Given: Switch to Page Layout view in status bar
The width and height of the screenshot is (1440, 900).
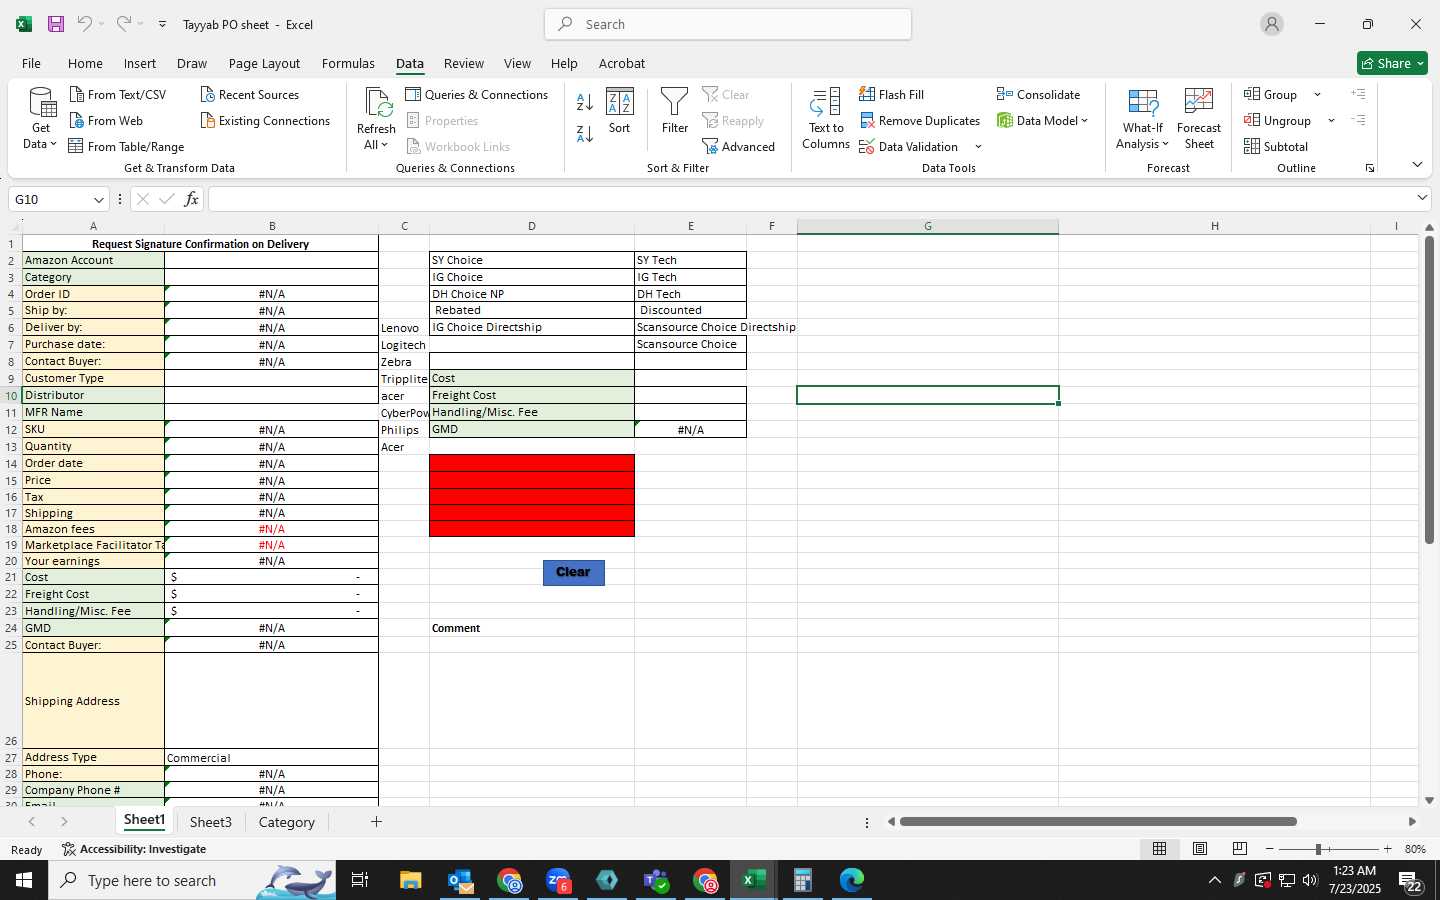Looking at the screenshot, I should click(1199, 848).
